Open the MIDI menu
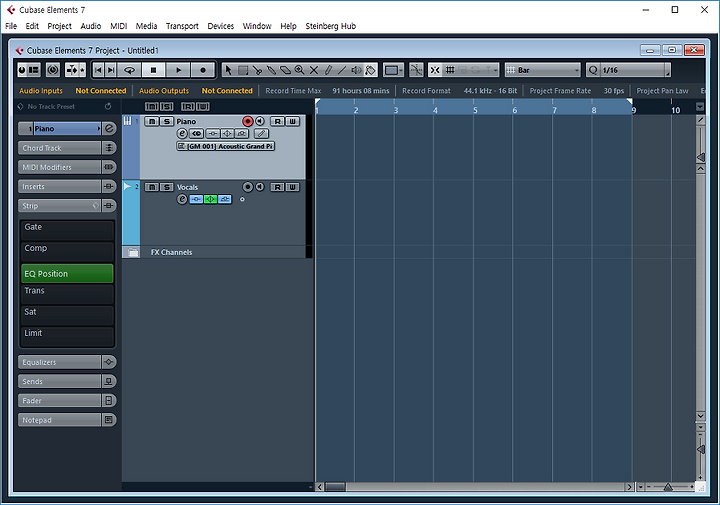This screenshot has width=720, height=505. [118, 26]
